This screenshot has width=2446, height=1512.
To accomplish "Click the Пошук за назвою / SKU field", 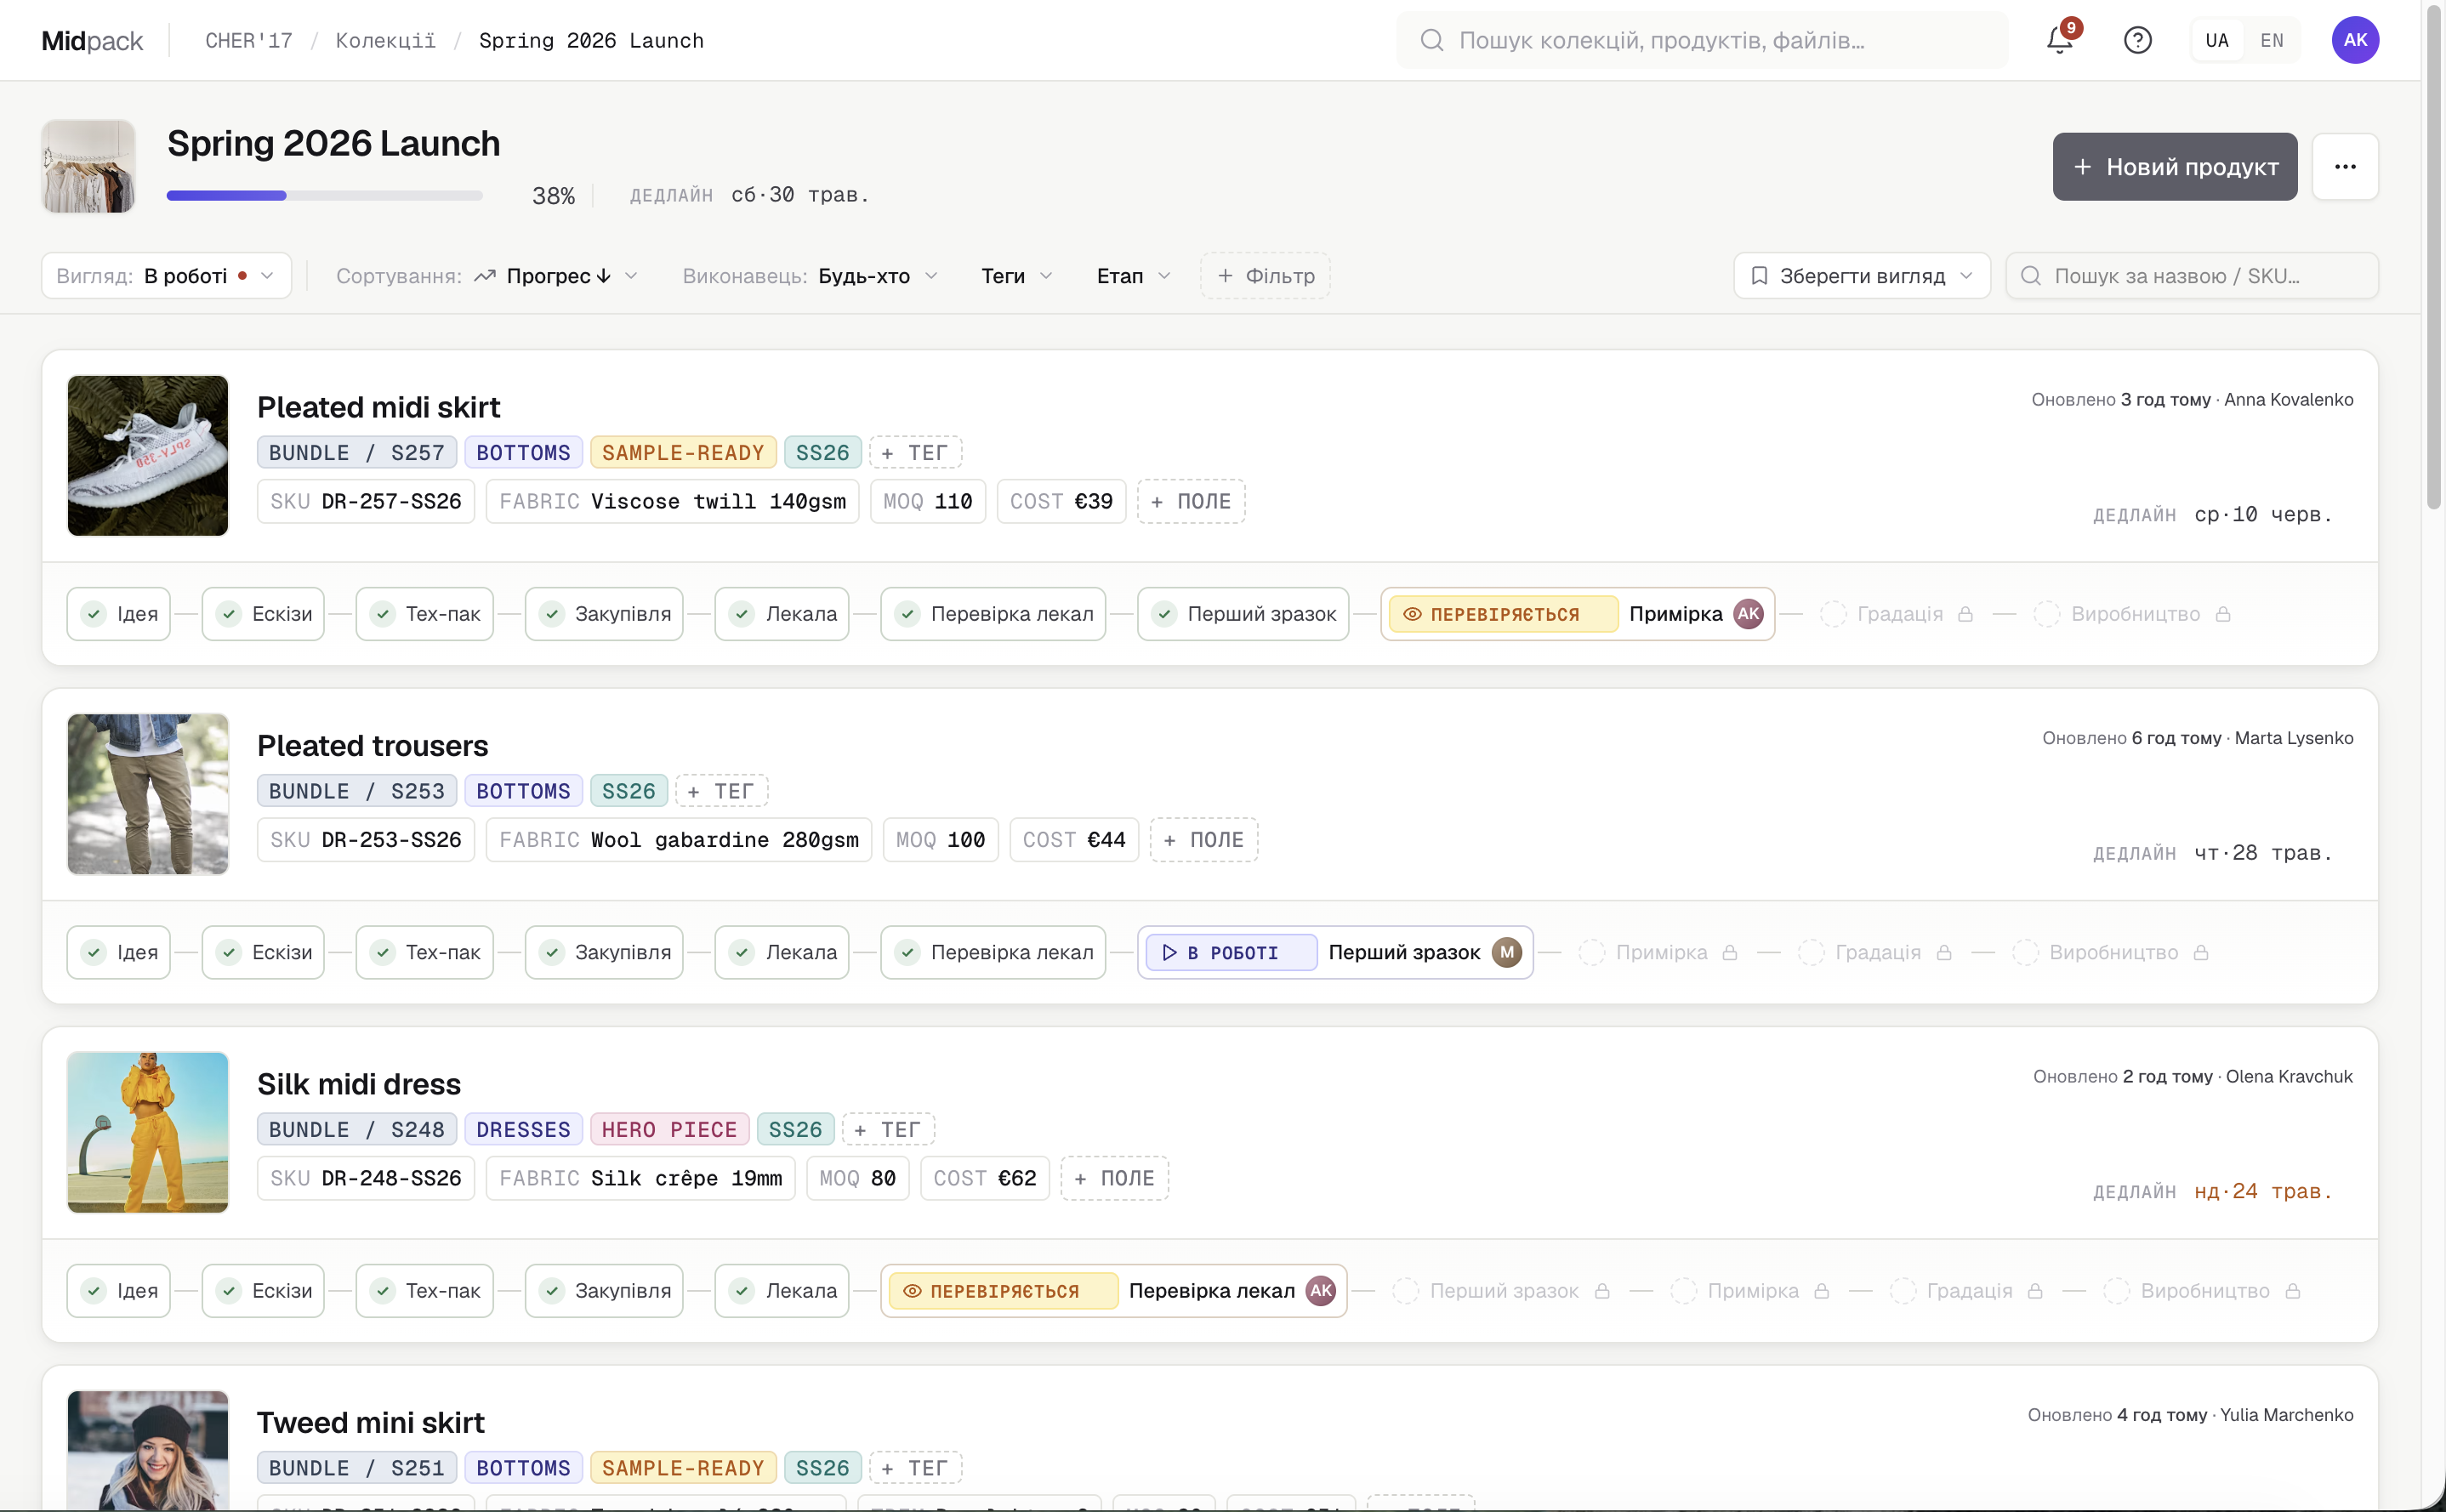I will point(2192,276).
